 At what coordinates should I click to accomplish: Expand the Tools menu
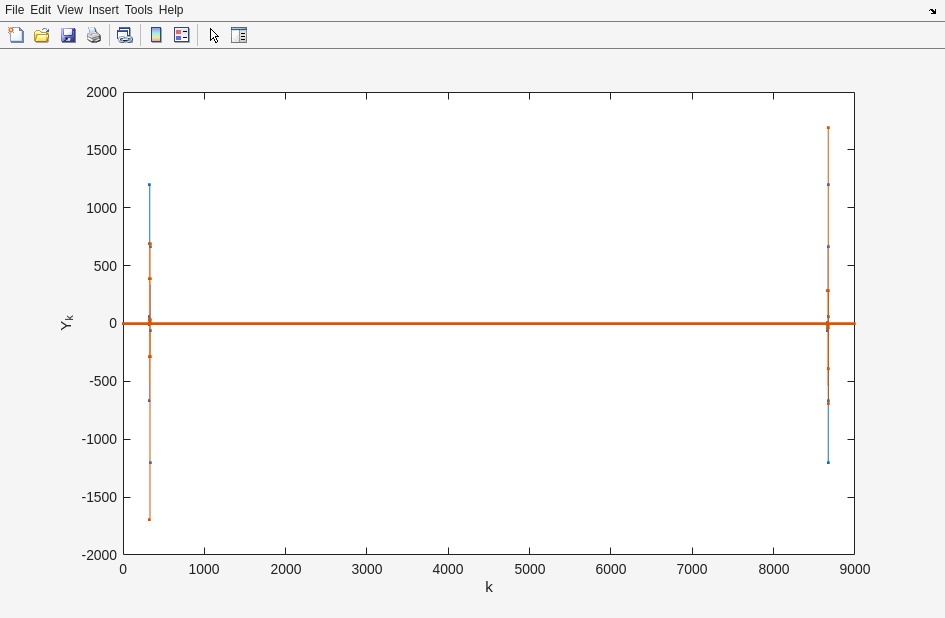coord(138,10)
